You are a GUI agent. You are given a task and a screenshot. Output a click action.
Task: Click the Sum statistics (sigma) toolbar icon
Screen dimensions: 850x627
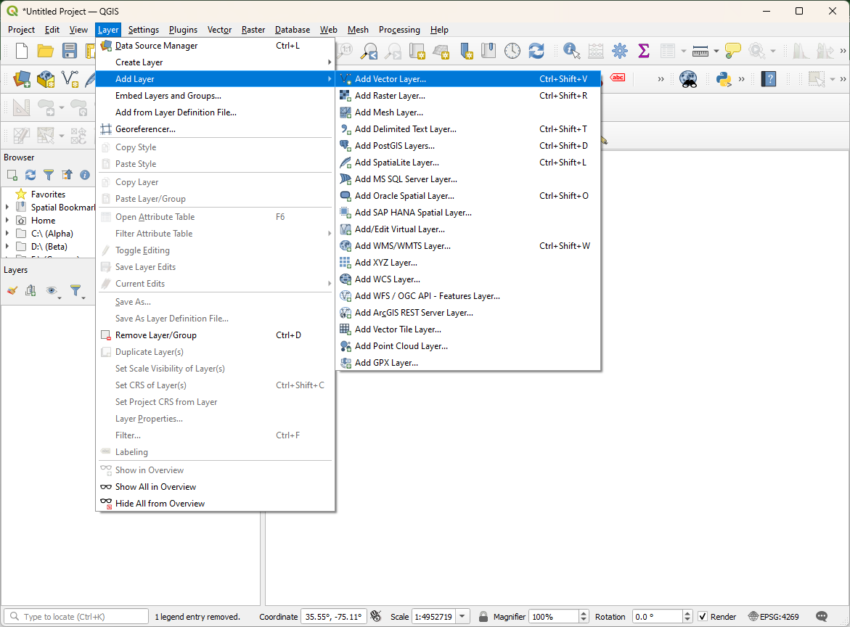click(x=643, y=50)
